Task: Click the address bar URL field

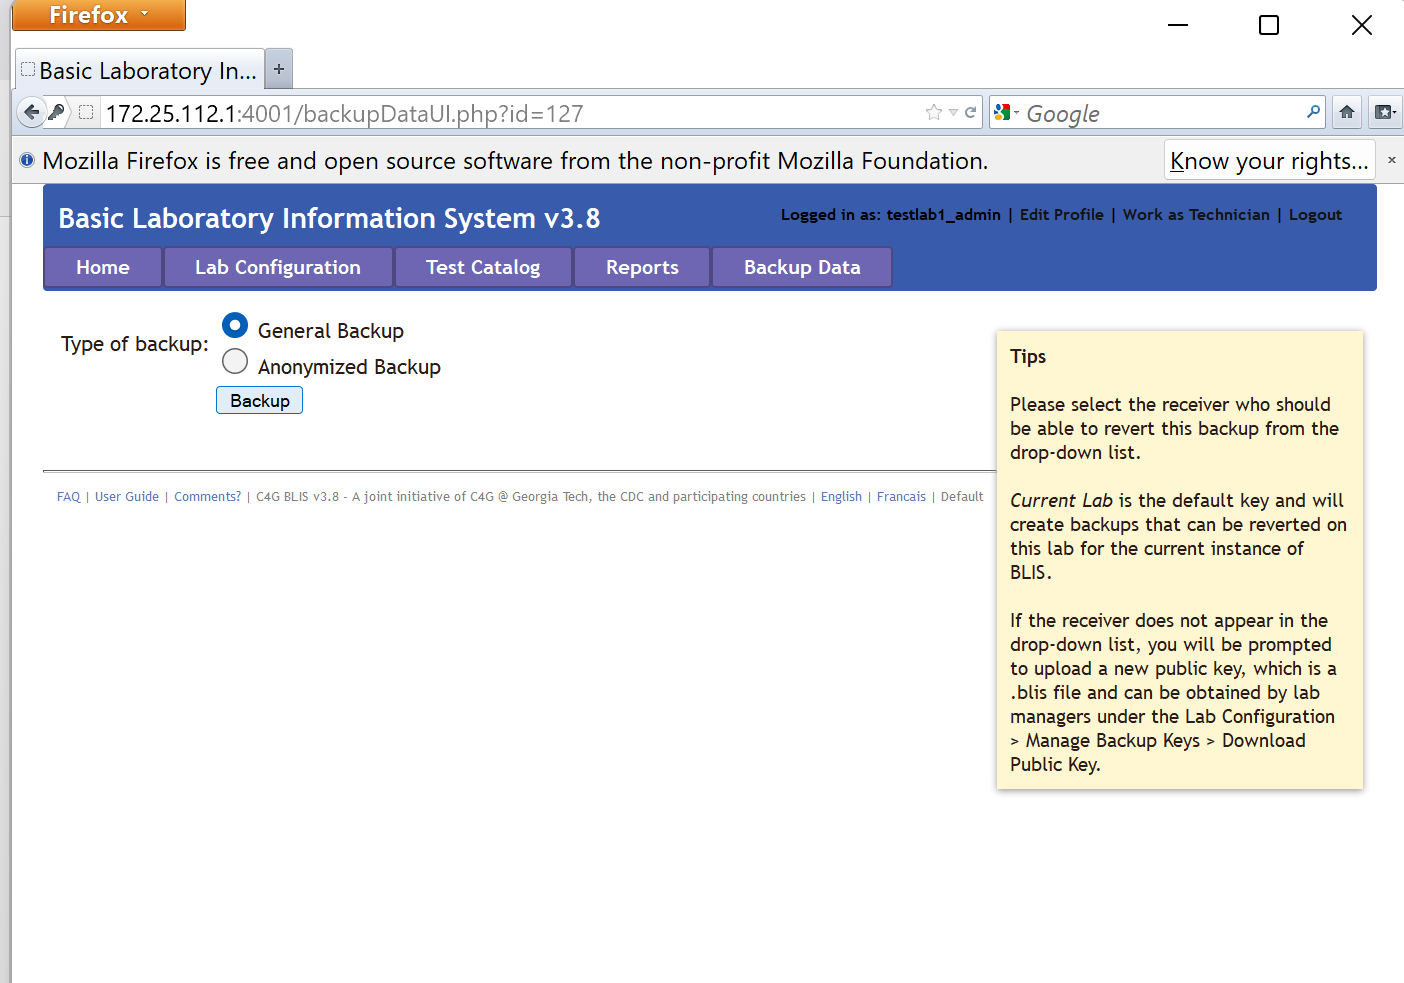Action: tap(510, 113)
